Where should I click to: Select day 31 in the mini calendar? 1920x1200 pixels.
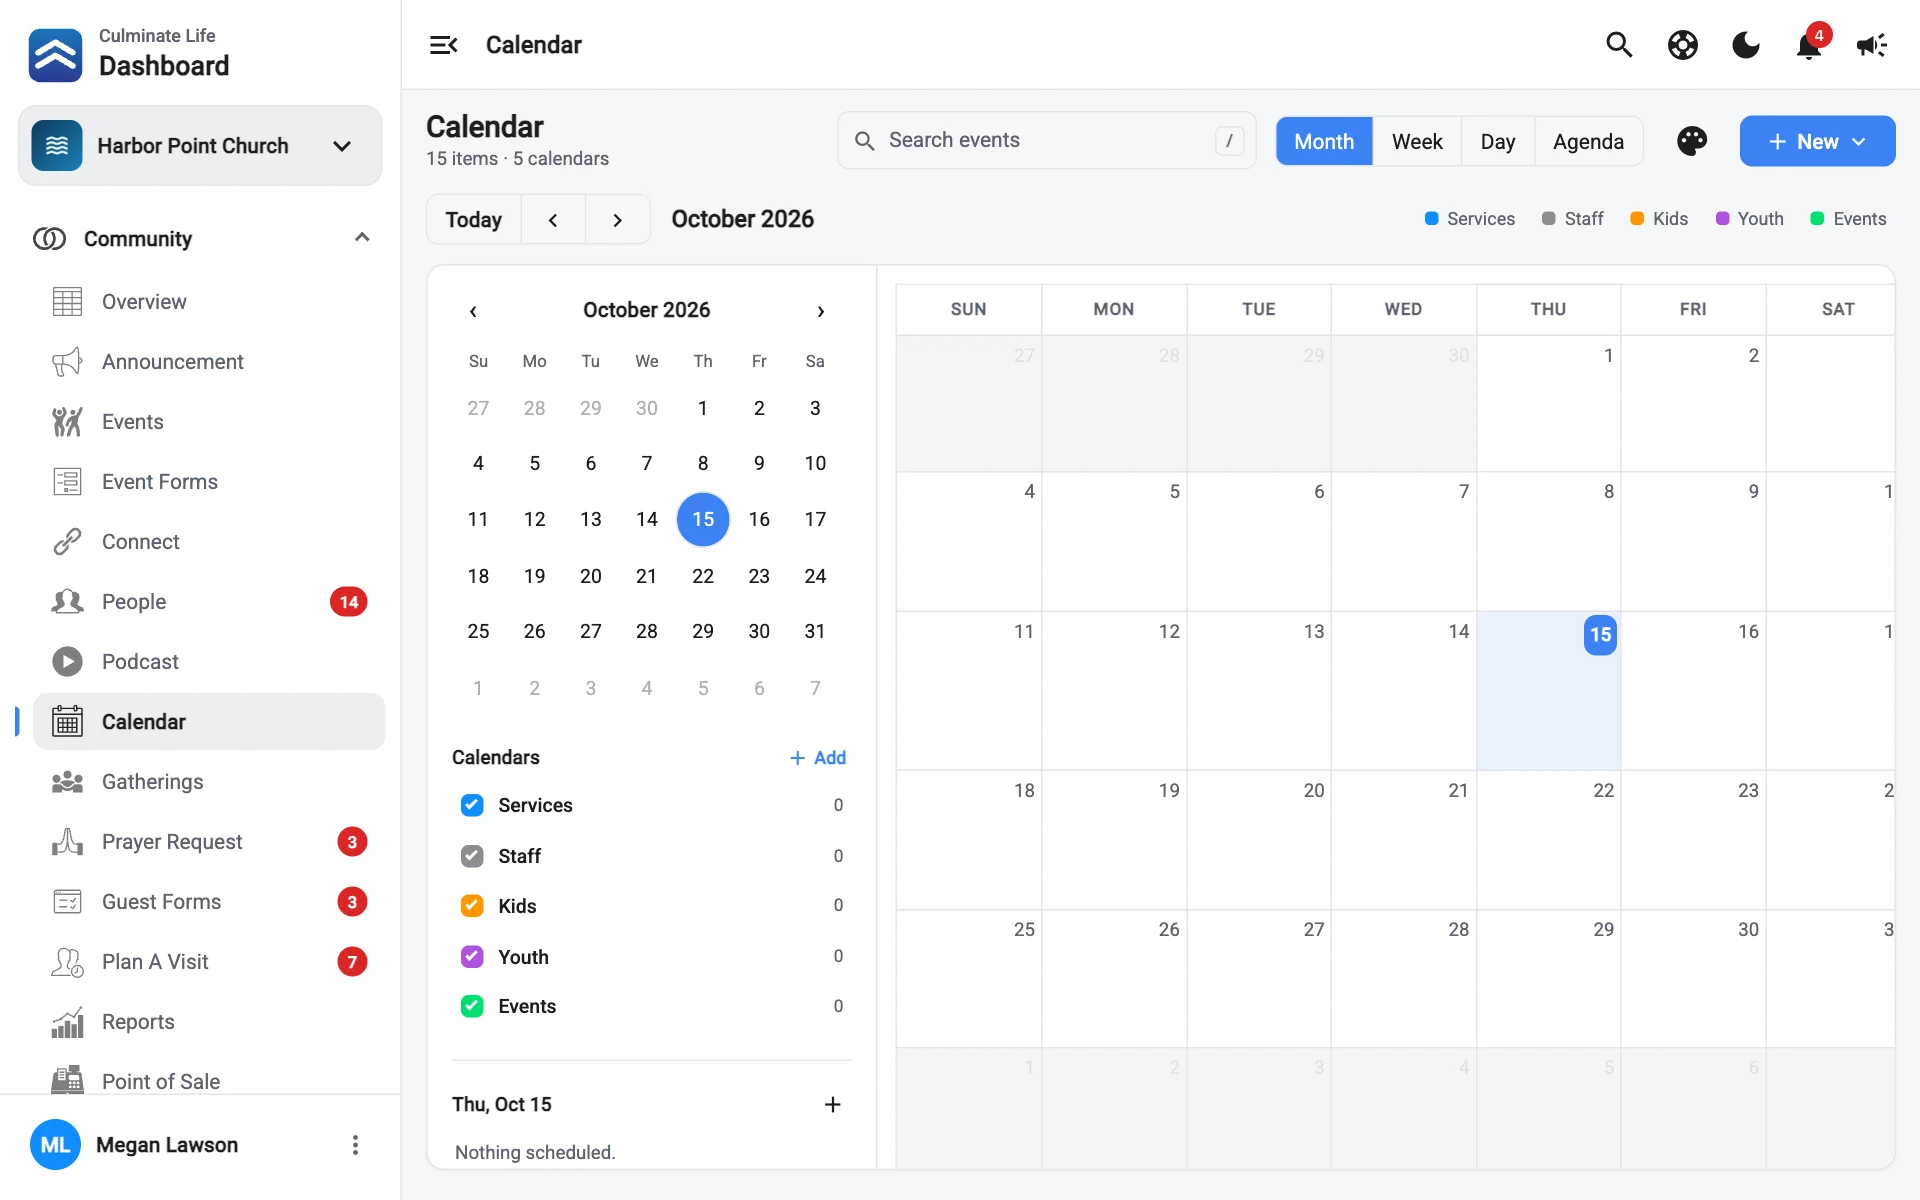tap(815, 631)
